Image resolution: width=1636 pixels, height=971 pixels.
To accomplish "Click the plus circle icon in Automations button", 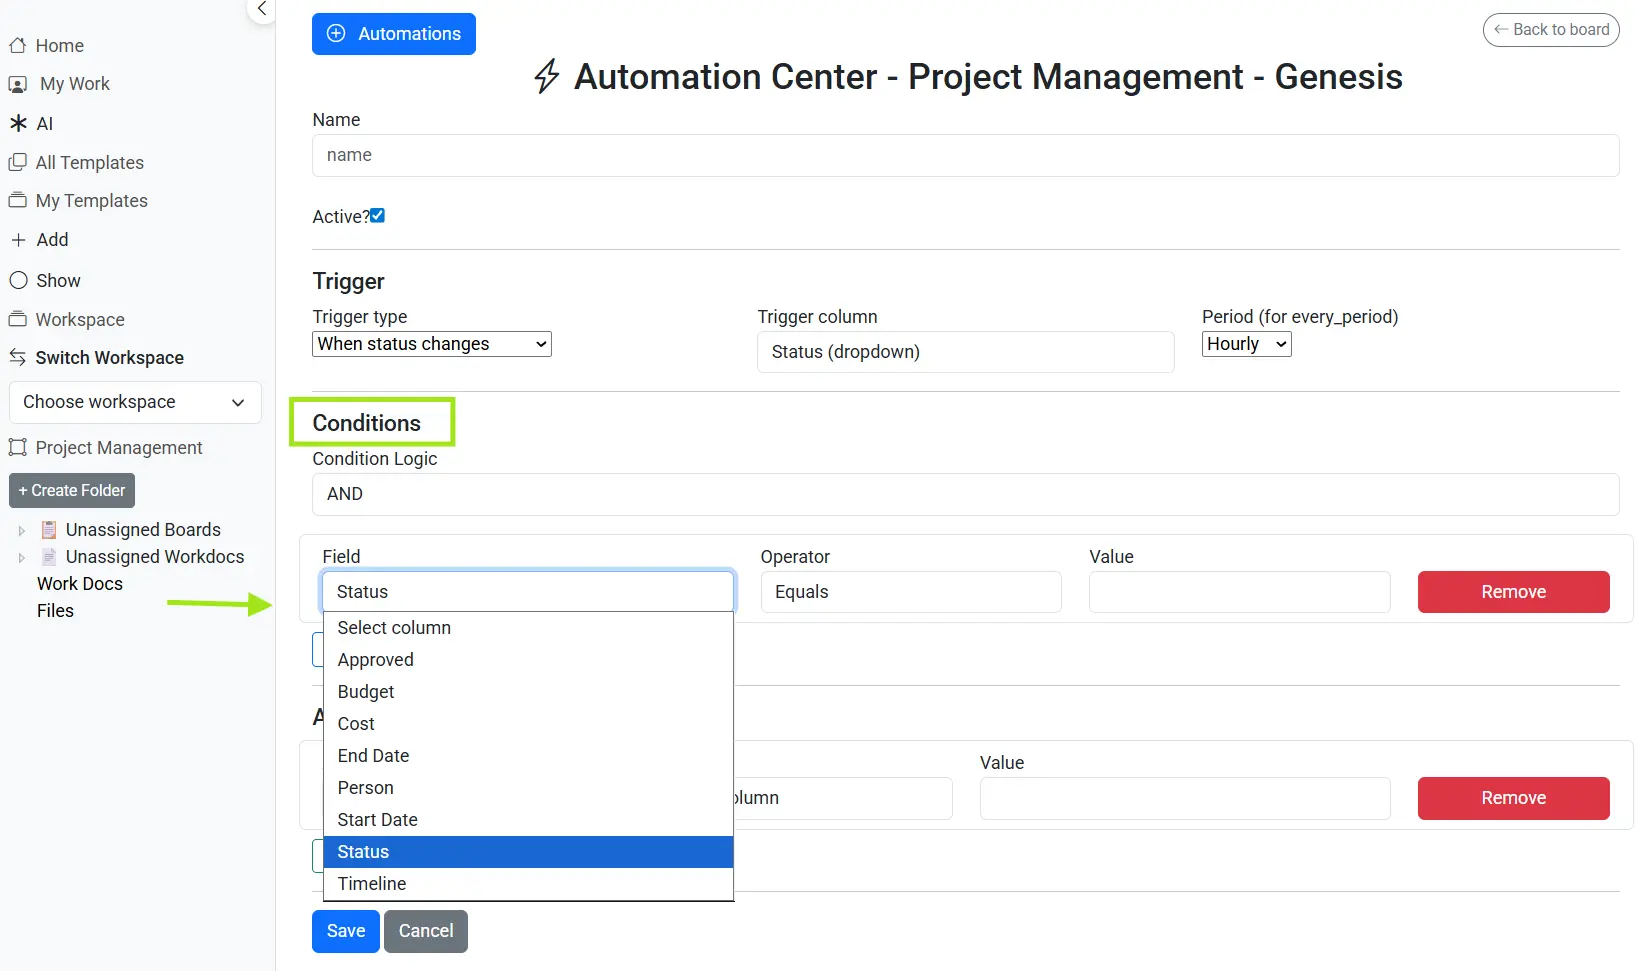I will point(336,33).
